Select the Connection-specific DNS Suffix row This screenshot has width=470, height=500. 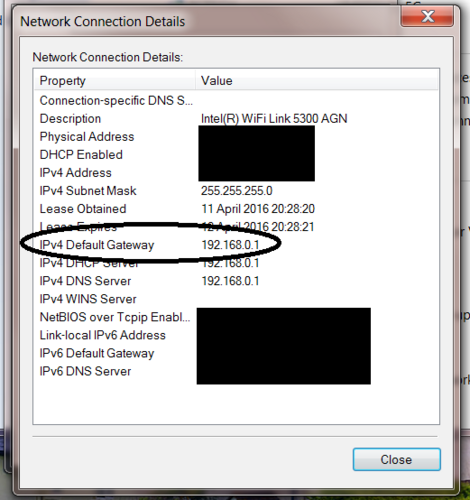(236, 100)
